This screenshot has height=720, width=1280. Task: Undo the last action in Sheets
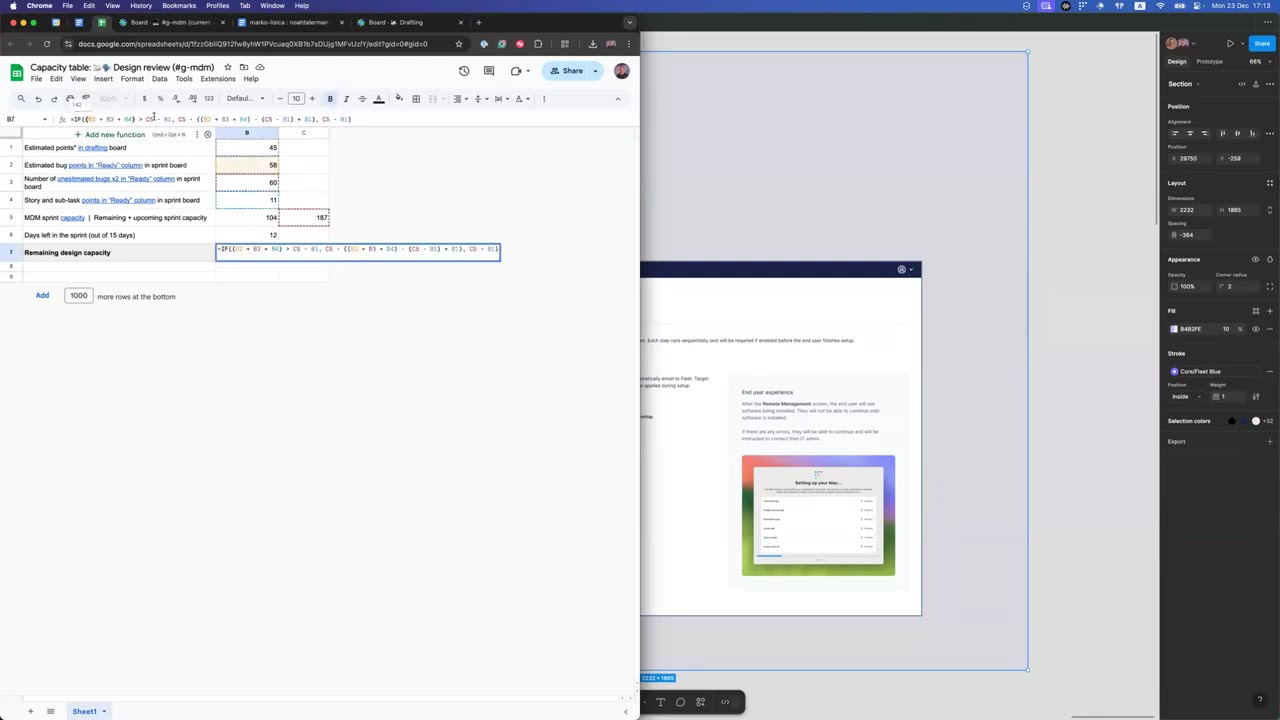[x=38, y=99]
